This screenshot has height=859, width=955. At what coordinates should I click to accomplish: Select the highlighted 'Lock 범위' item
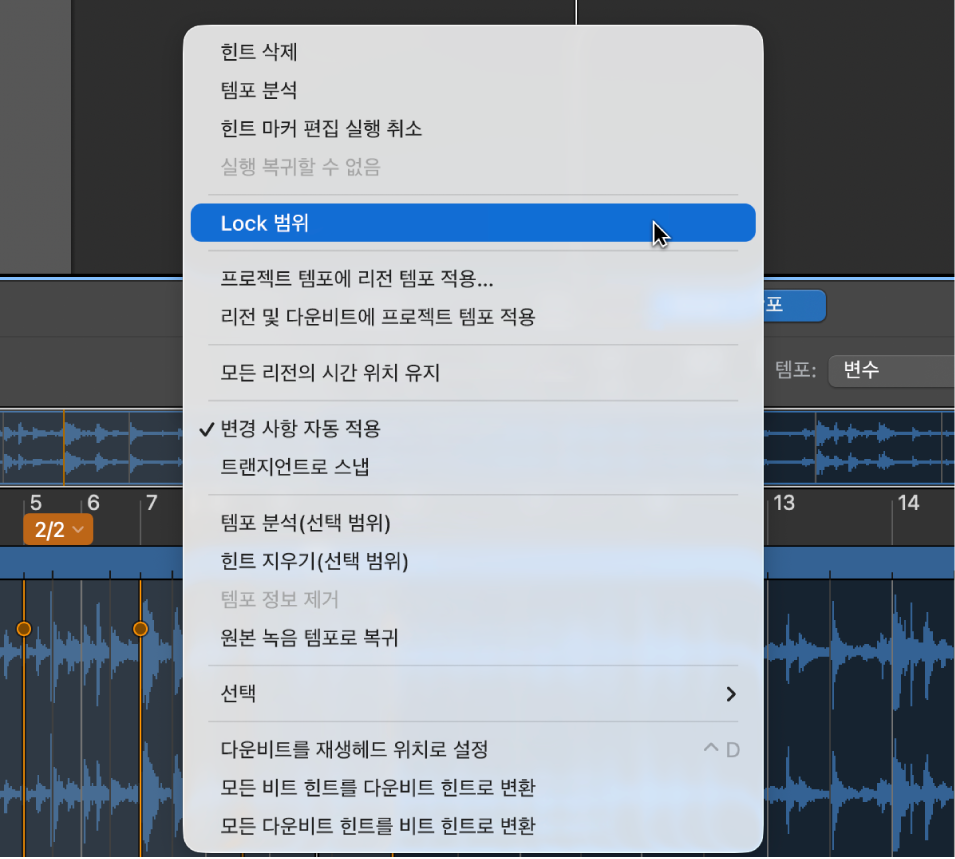pyautogui.click(x=473, y=223)
